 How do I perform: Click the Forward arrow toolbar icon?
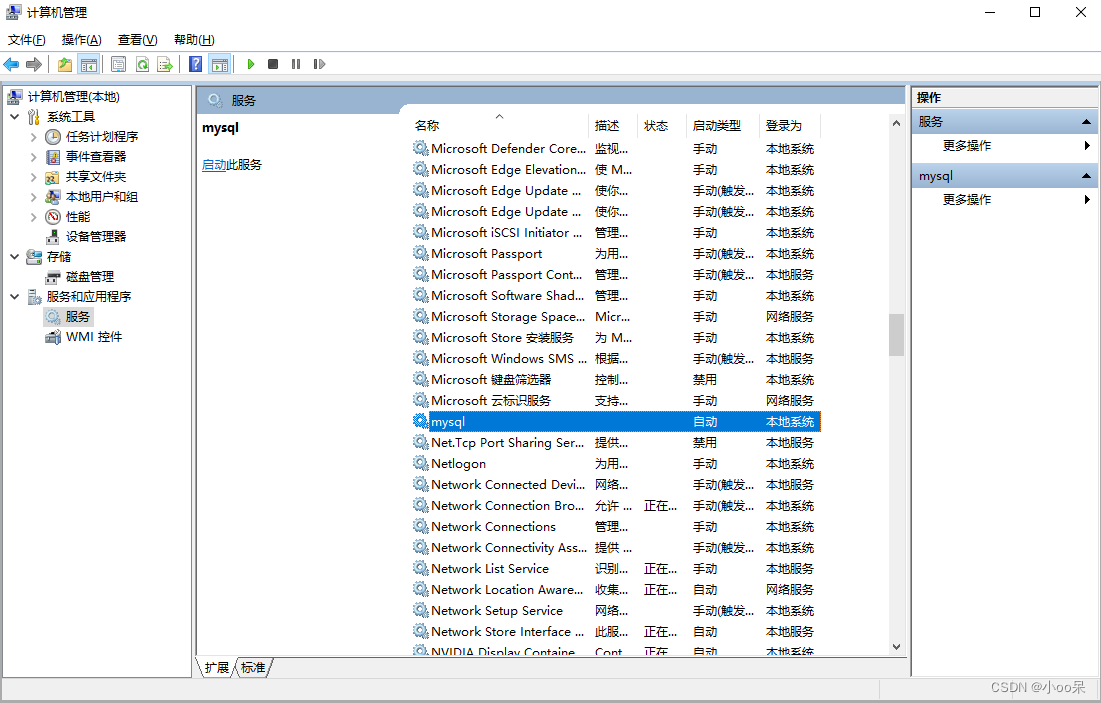[x=34, y=65]
